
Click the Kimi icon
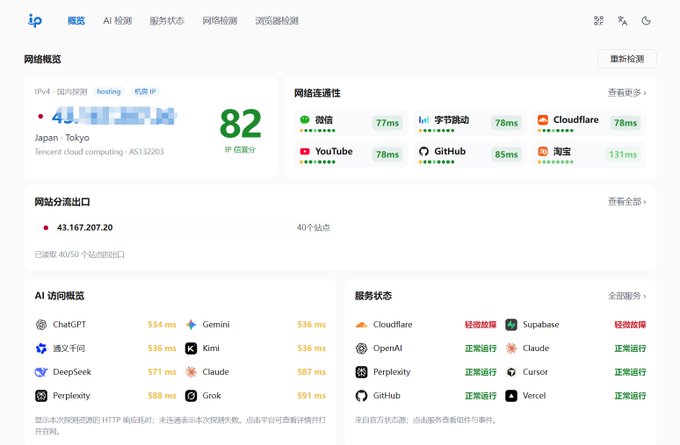coord(191,348)
